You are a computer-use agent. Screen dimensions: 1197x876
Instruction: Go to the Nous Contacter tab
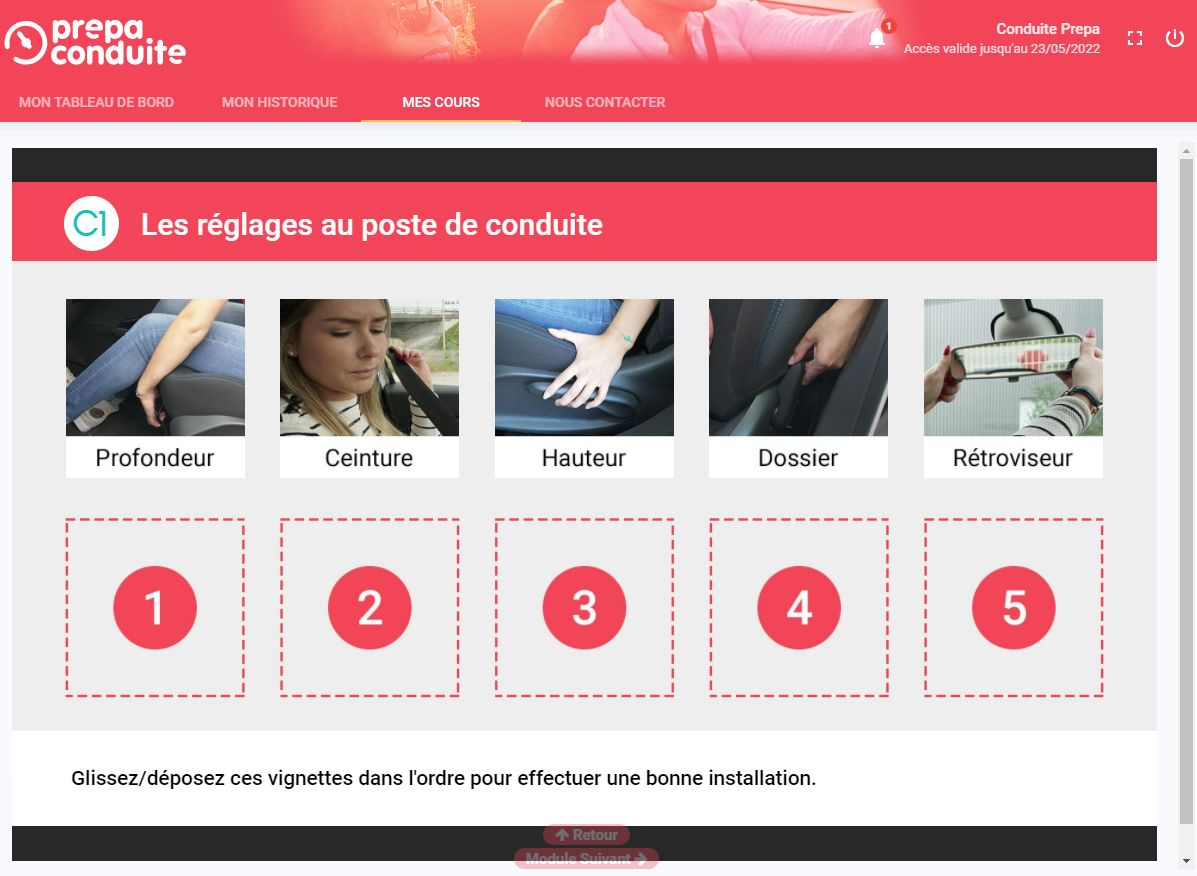point(605,102)
